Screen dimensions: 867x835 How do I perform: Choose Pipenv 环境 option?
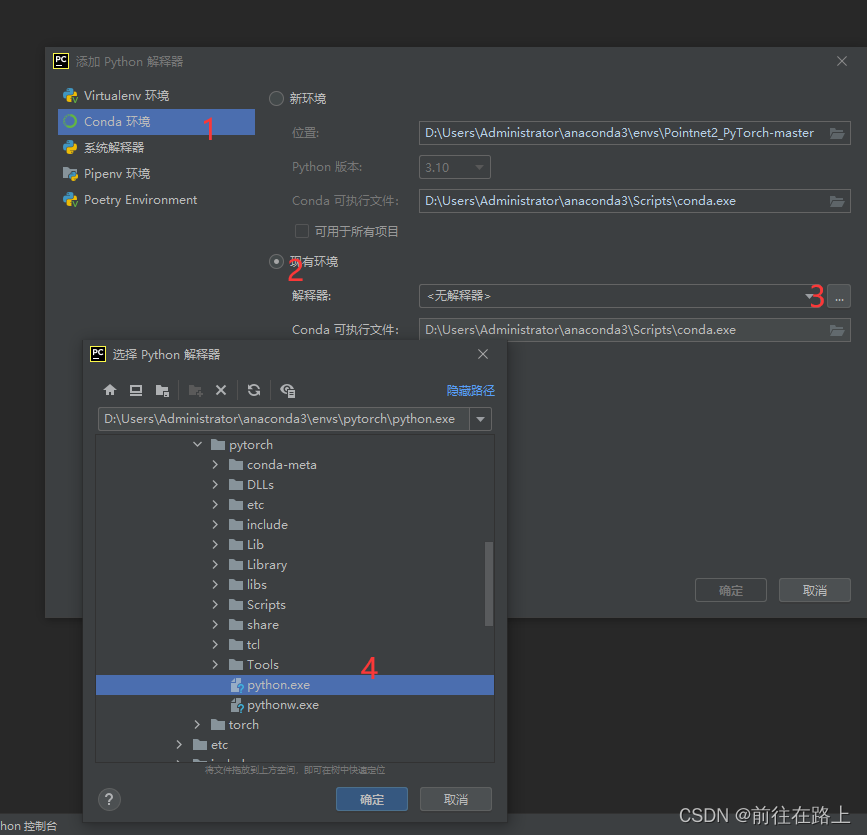tap(118, 173)
